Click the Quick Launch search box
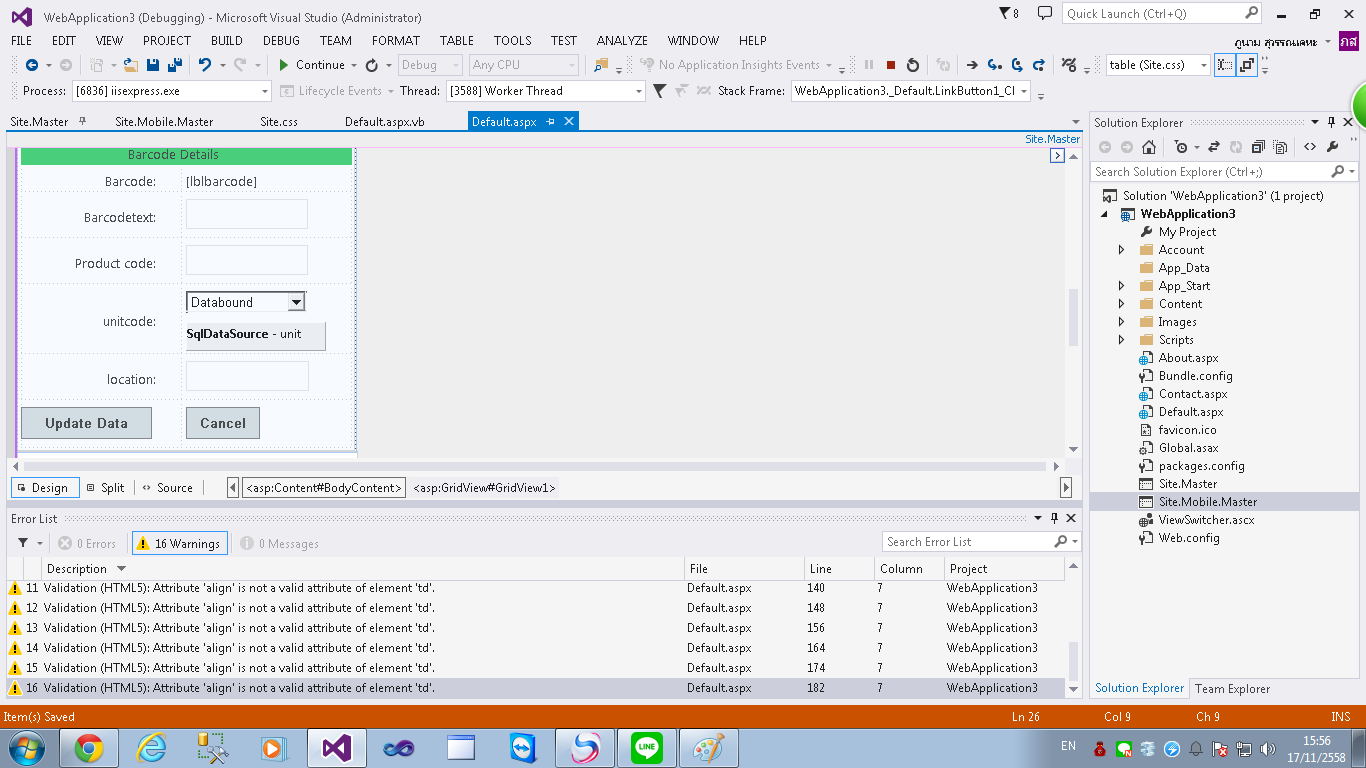Image resolution: width=1366 pixels, height=768 pixels. [x=1162, y=14]
